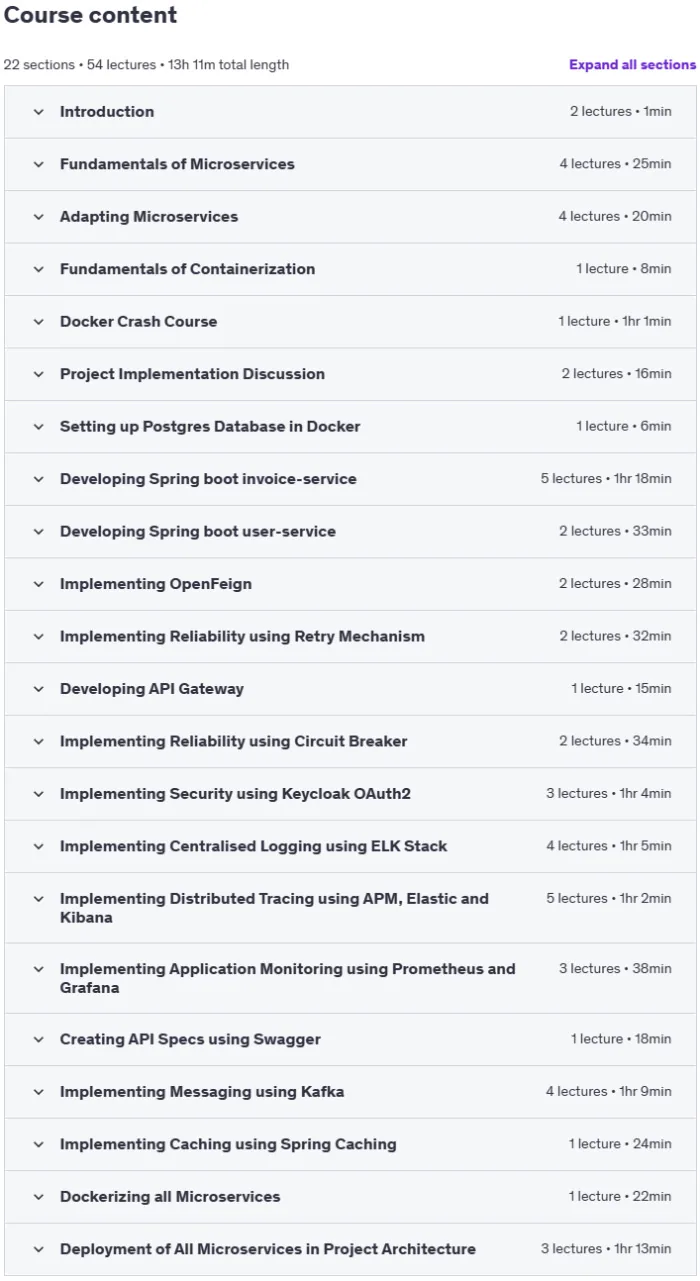This screenshot has height=1281, width=700.
Task: Click chevron icon beside Implementing OpenFeign
Action: click(39, 584)
